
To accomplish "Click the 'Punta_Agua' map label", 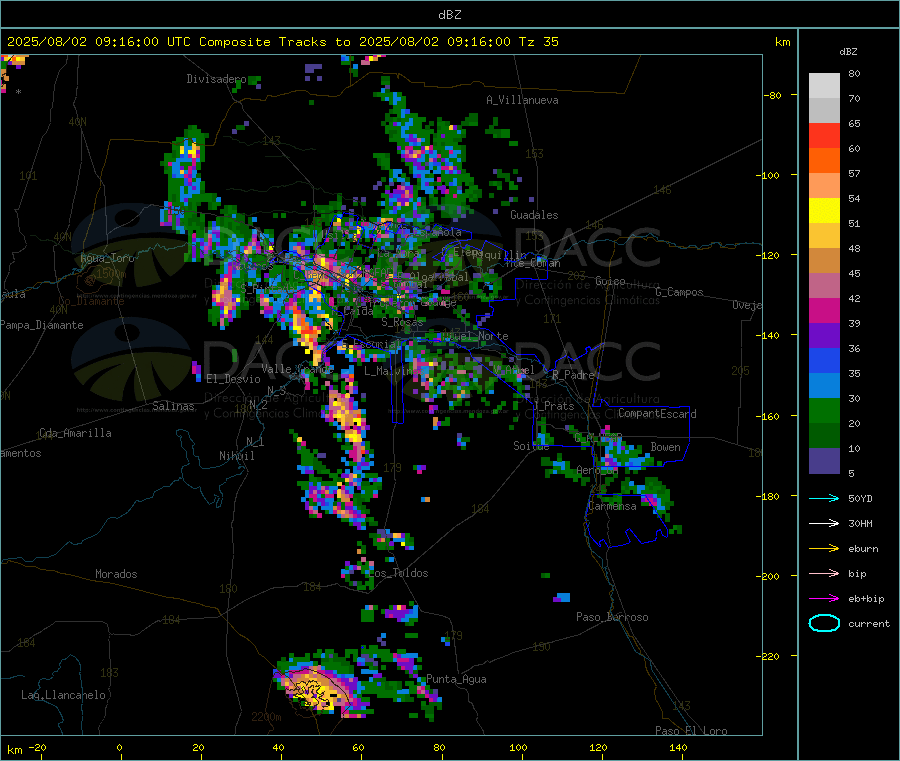I will coord(456,679).
